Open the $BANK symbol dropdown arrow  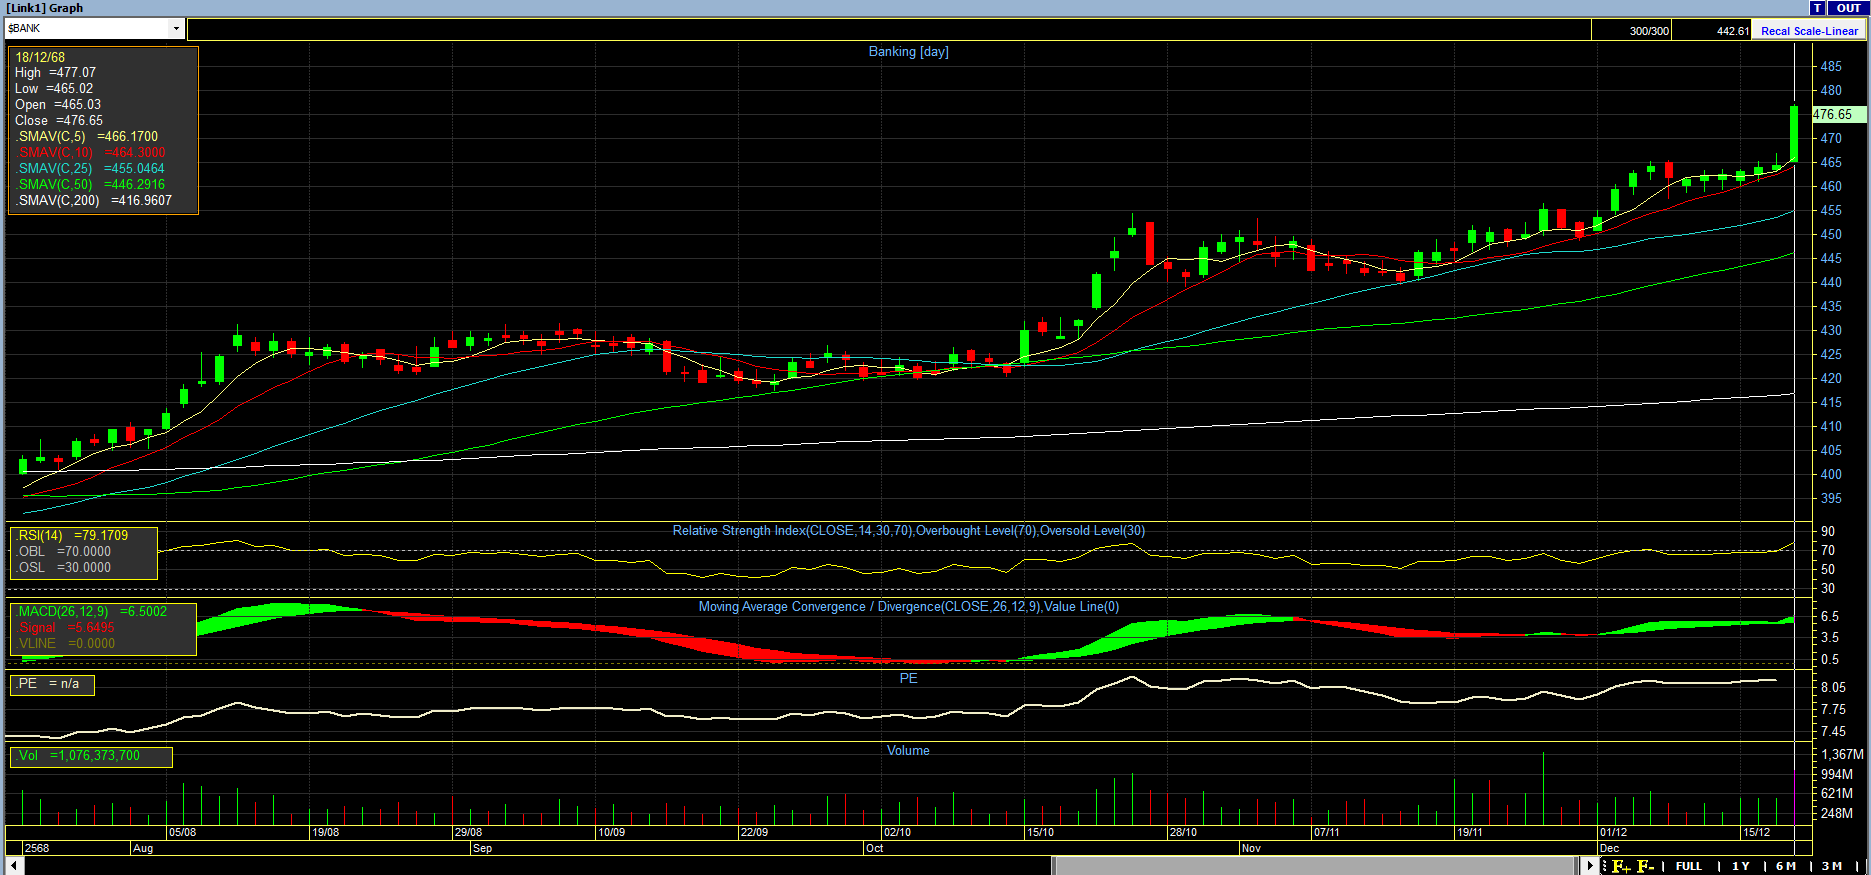(177, 28)
